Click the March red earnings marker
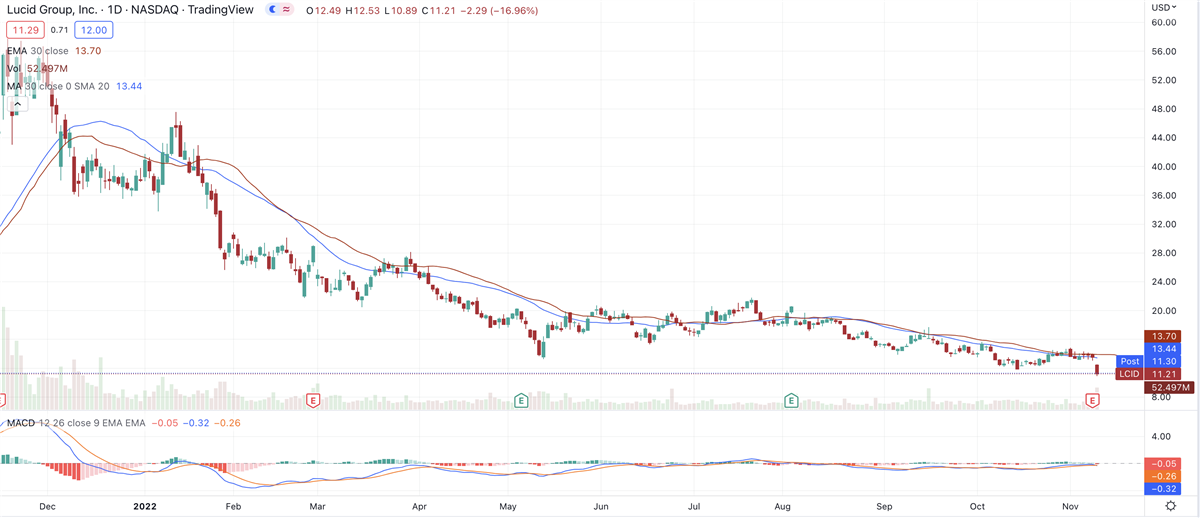1200x518 pixels. click(314, 400)
